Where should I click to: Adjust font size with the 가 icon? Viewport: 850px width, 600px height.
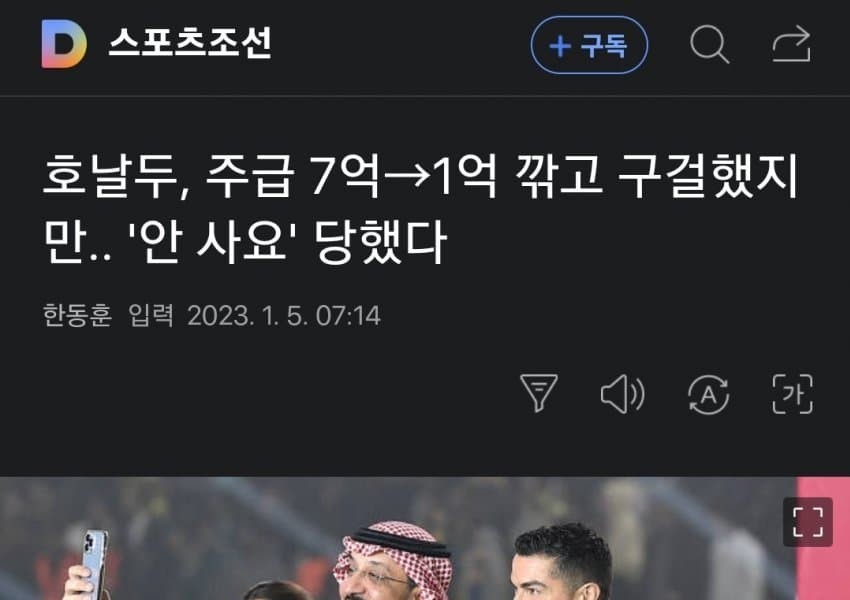792,394
